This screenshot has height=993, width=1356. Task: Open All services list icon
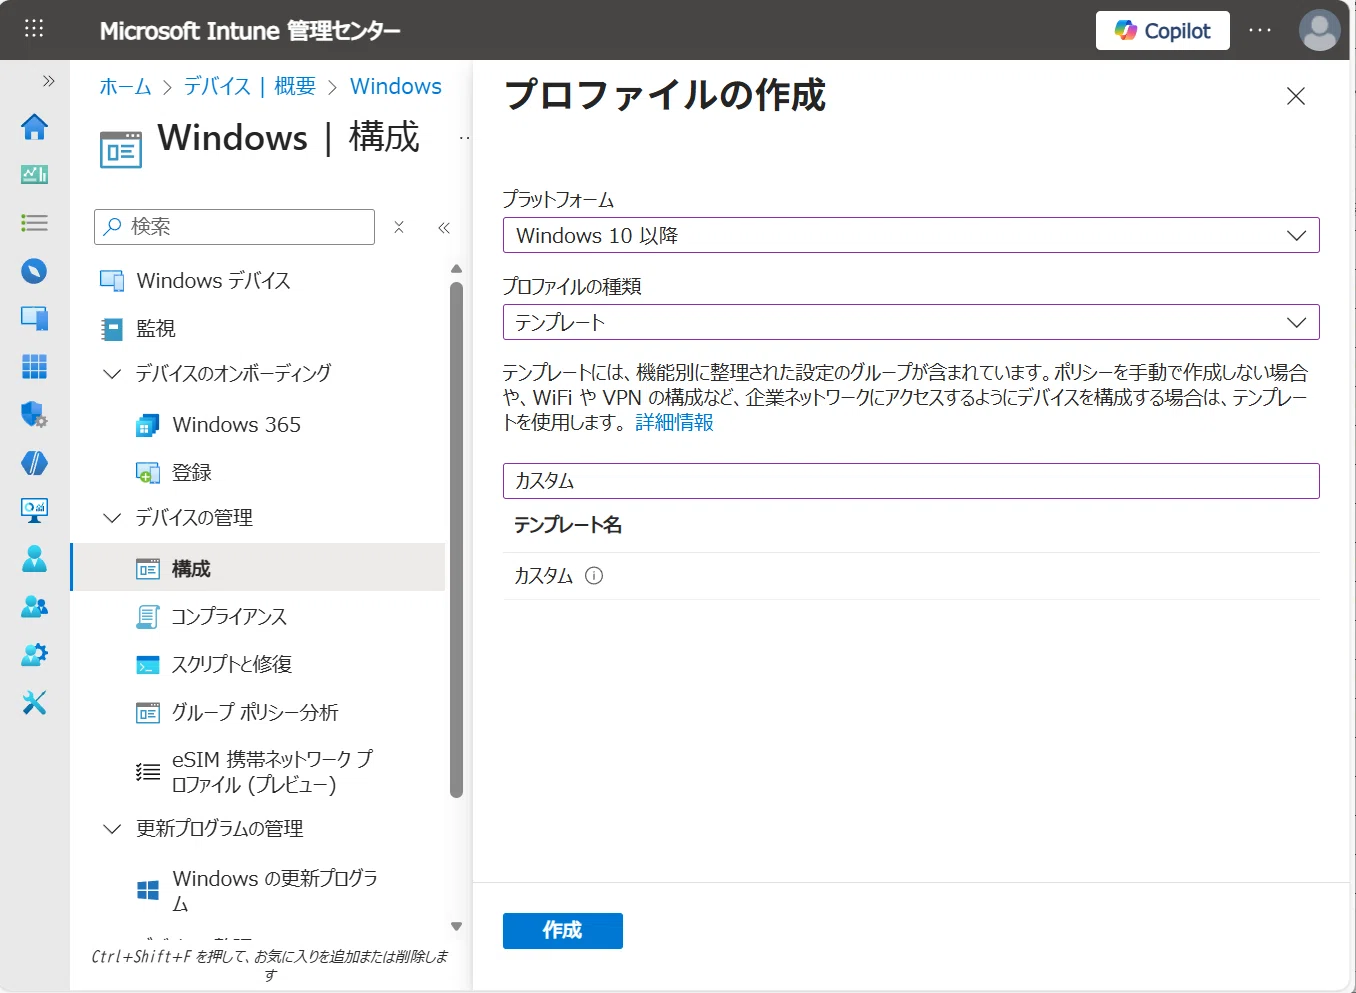point(34,222)
